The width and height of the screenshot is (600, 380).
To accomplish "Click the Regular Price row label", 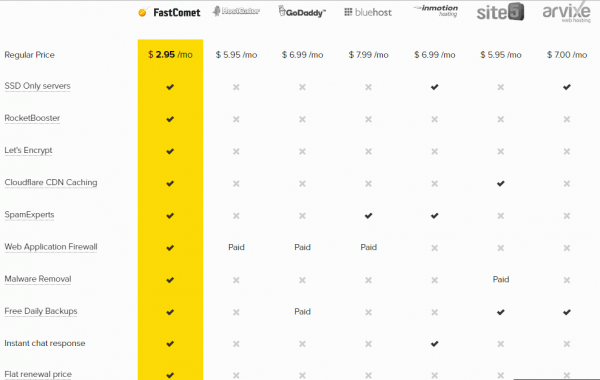I will (29, 55).
